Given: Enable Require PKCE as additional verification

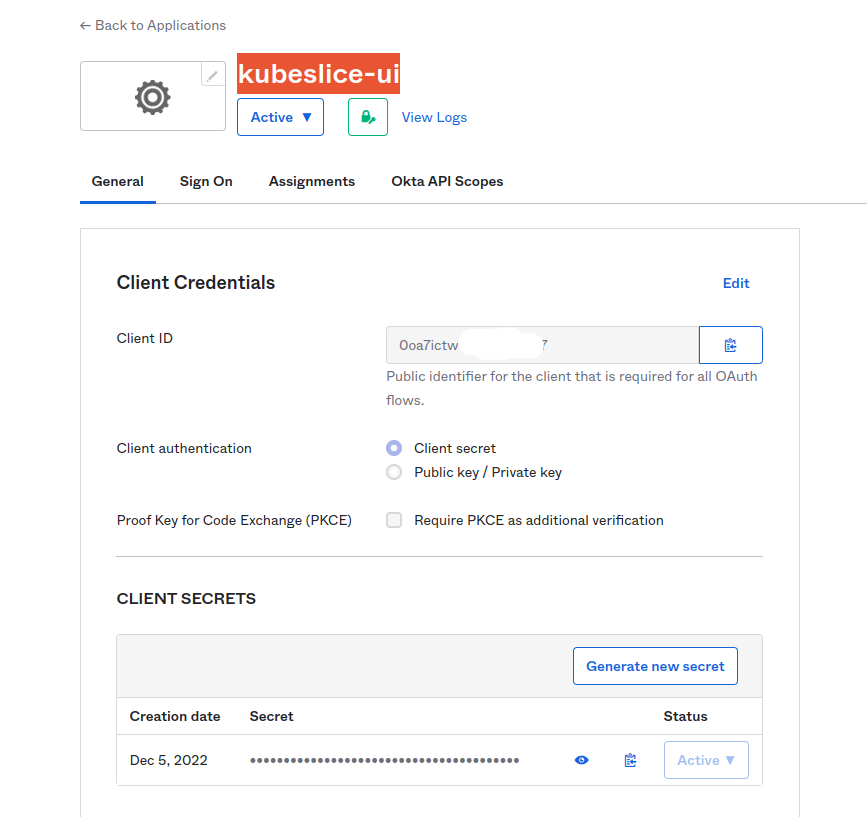Looking at the screenshot, I should (x=394, y=520).
